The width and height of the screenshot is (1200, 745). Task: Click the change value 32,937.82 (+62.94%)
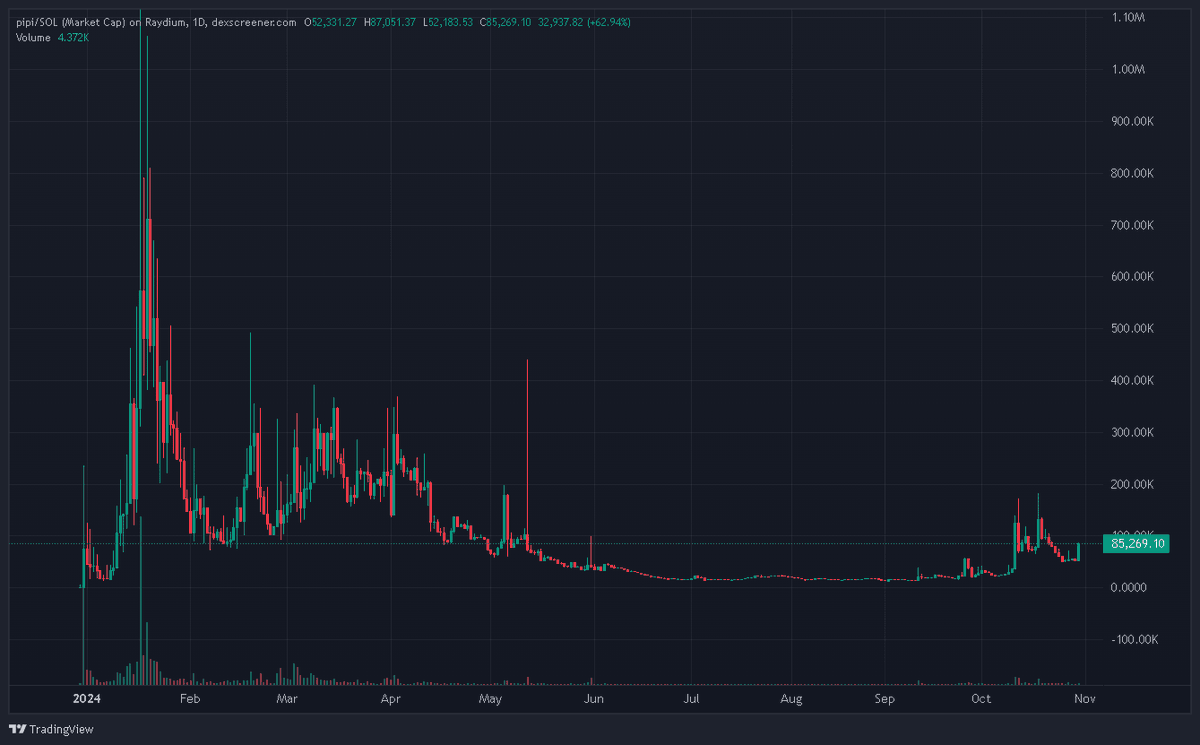(x=584, y=22)
